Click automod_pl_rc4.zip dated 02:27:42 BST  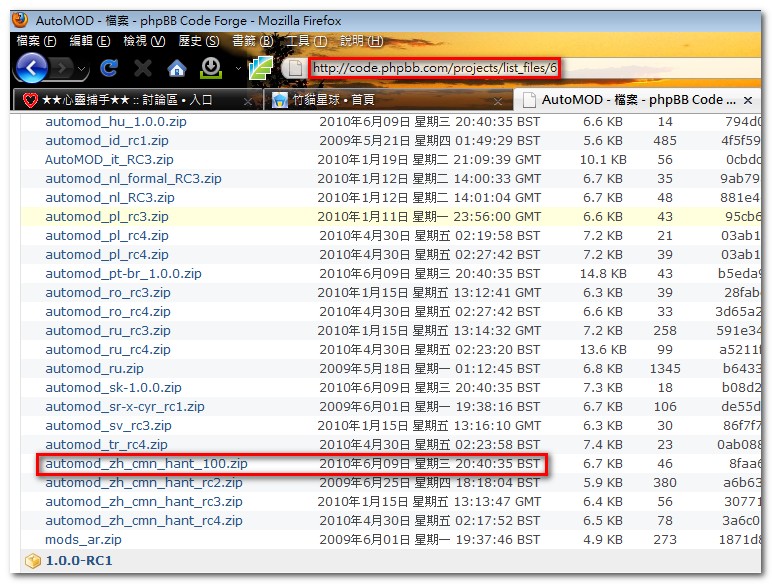coord(107,255)
